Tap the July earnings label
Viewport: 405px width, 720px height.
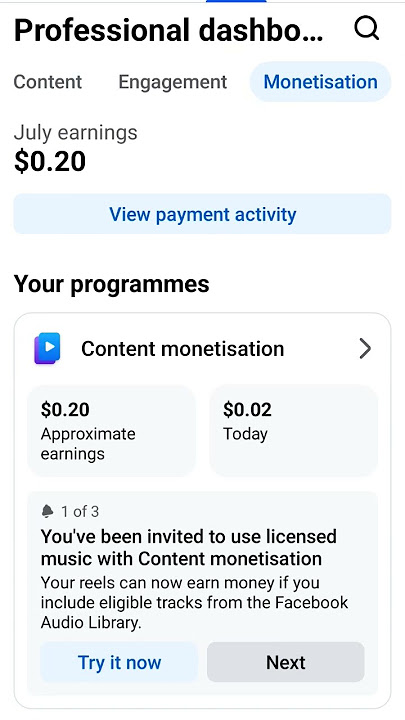[x=75, y=133]
